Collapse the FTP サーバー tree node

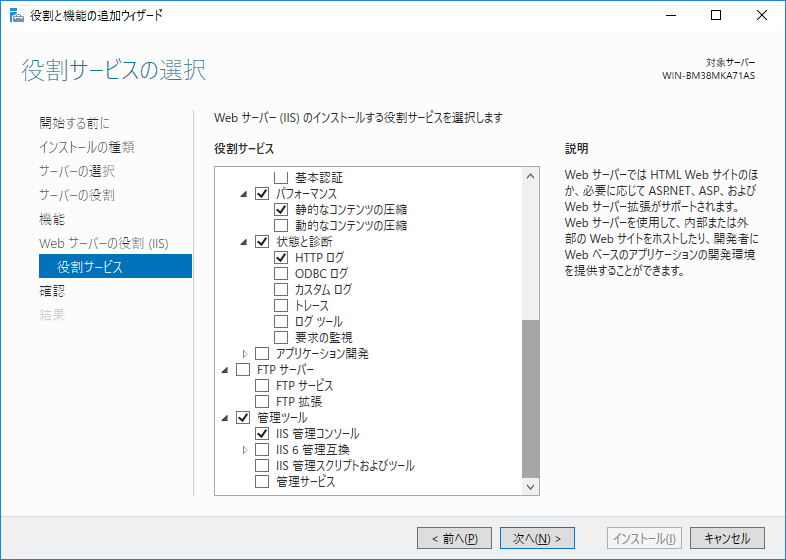point(226,370)
